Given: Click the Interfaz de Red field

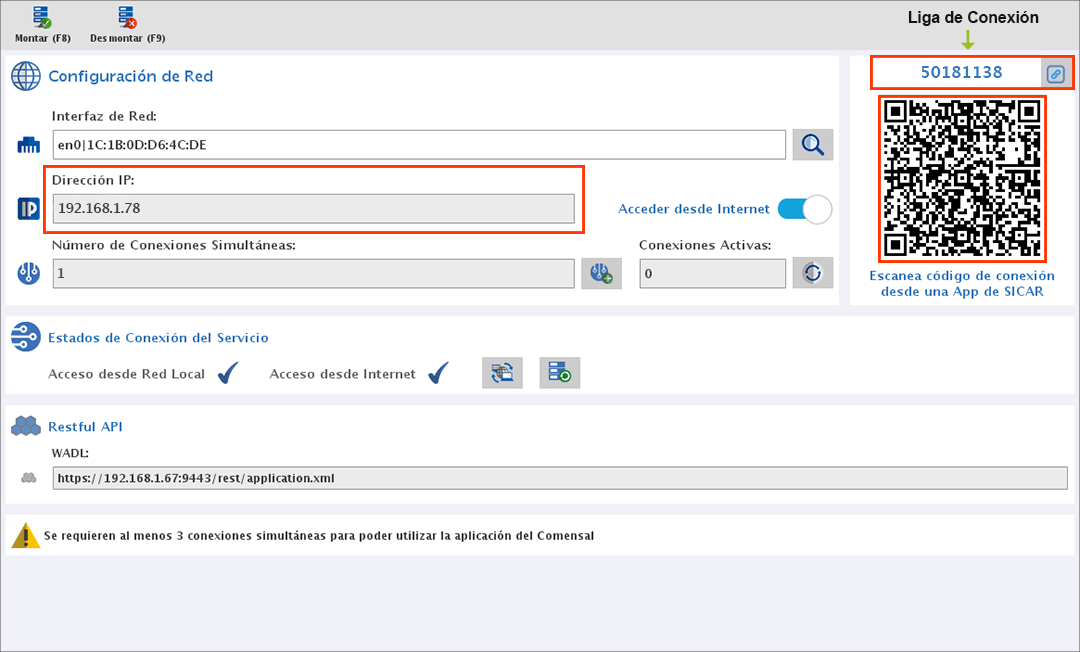Looking at the screenshot, I should (419, 145).
